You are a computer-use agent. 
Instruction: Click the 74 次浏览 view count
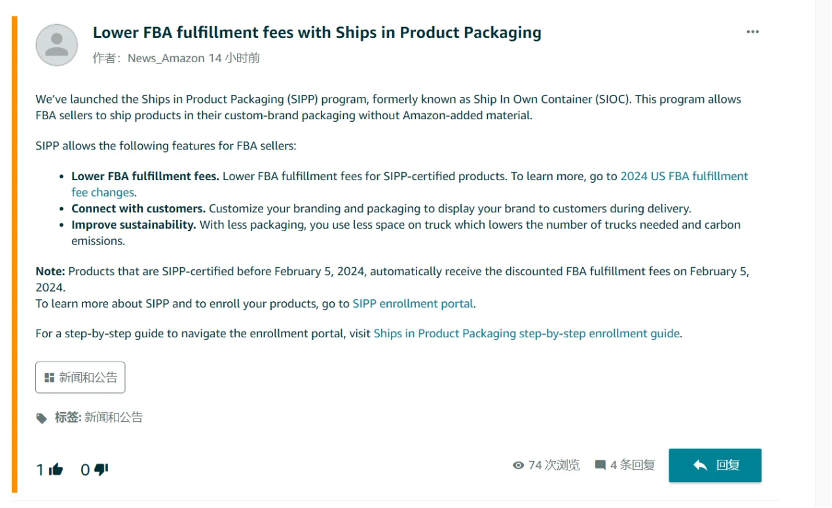point(554,465)
